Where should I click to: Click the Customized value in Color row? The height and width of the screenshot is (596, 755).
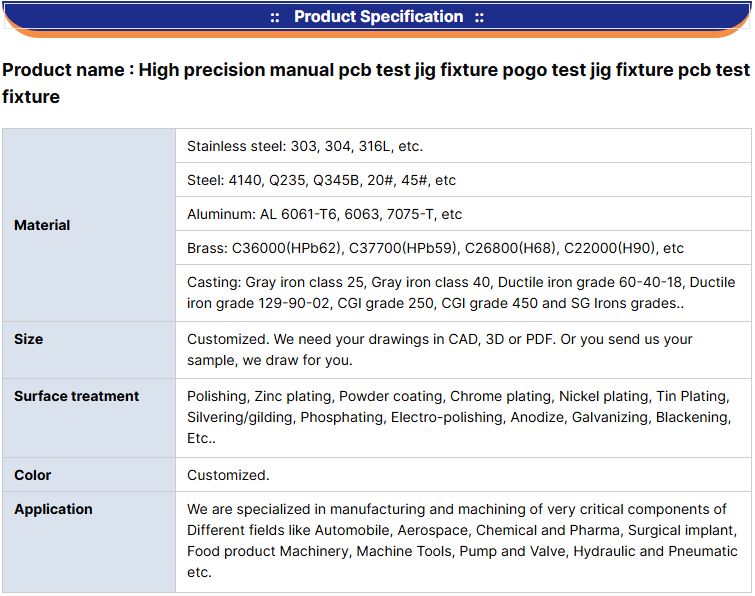pyautogui.click(x=228, y=475)
